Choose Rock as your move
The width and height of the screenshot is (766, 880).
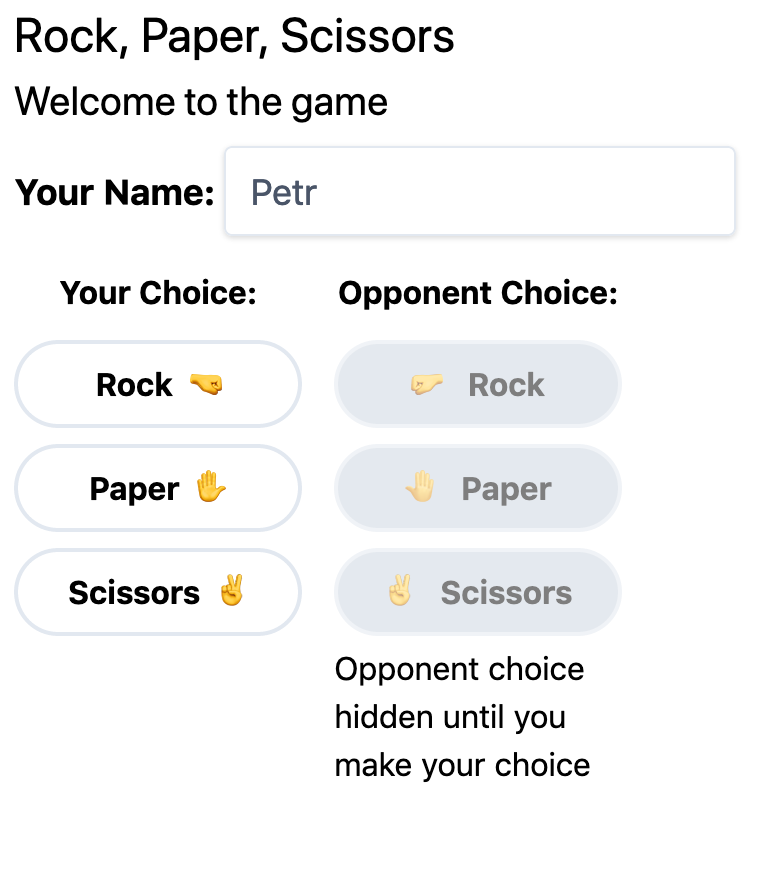158,385
